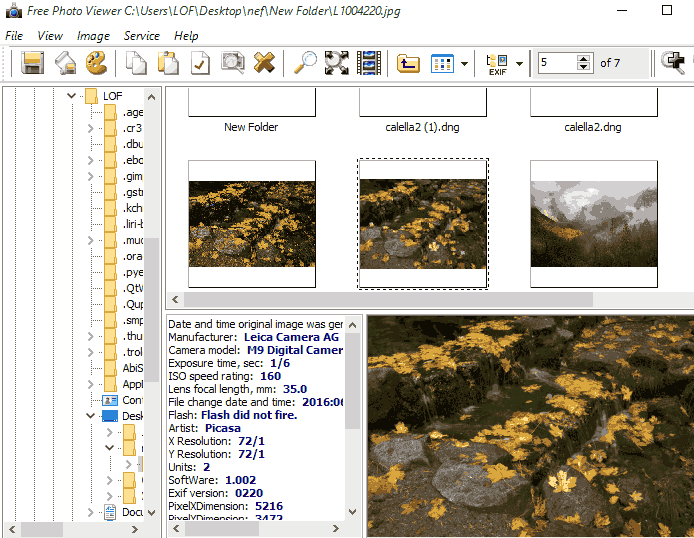Click 'Leica Camera AG' manufacturer value
This screenshot has height=538, width=694.
(291, 337)
